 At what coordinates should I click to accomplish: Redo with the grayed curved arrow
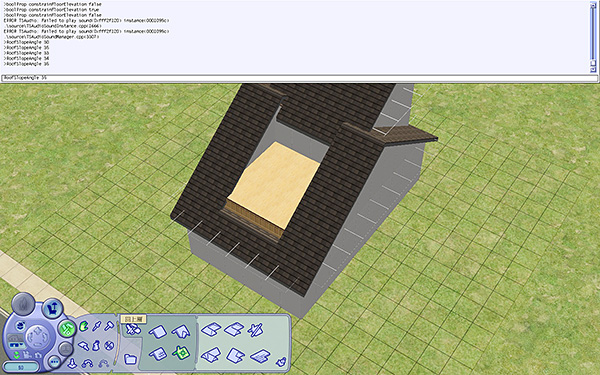point(104,363)
